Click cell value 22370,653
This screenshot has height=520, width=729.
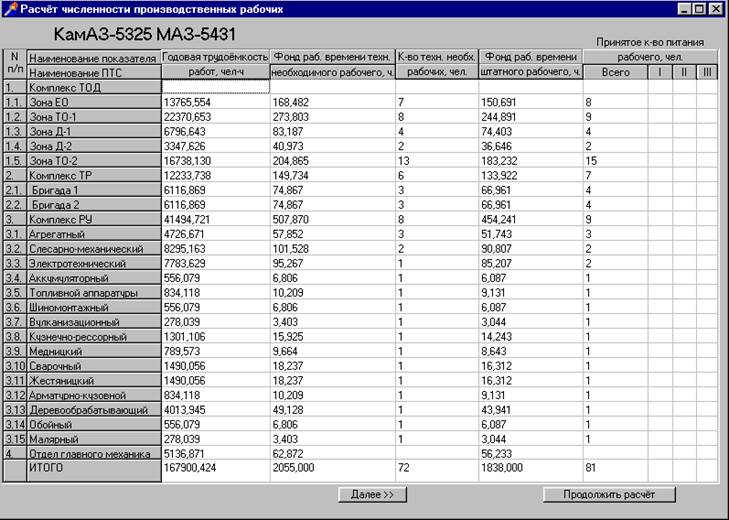click(187, 117)
